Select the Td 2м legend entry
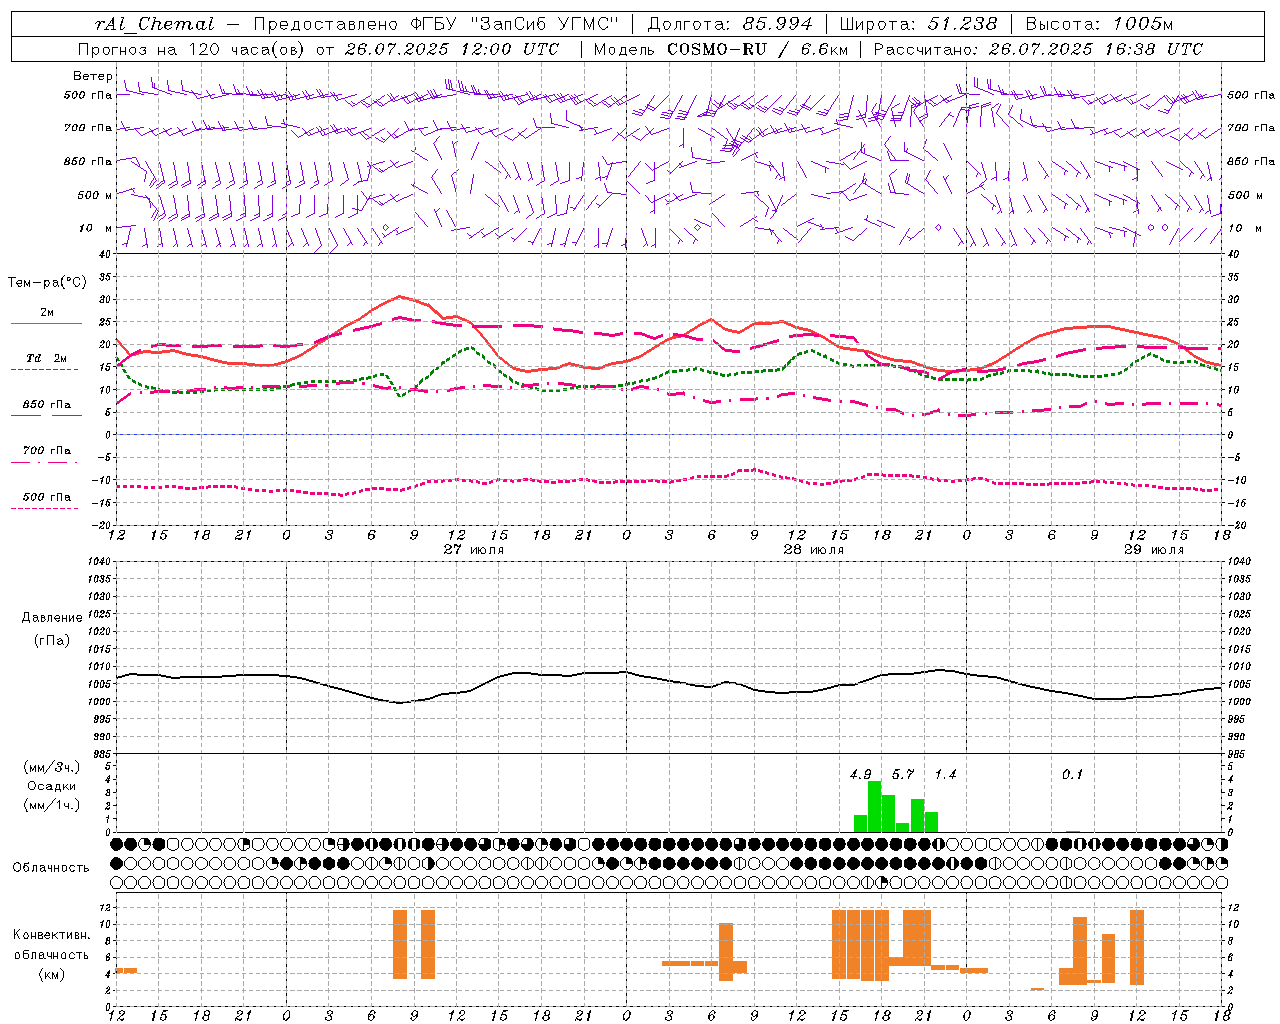The image size is (1280, 1024). click(x=47, y=358)
